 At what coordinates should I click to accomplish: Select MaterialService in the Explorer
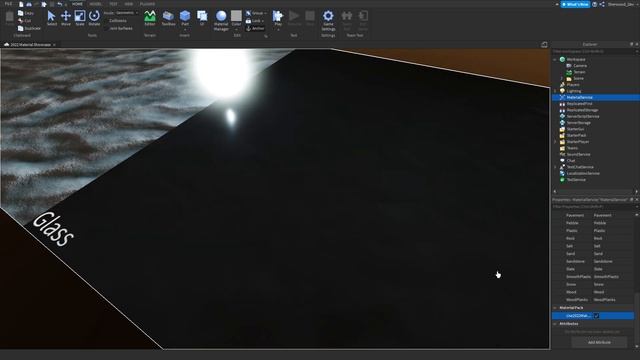coord(580,98)
